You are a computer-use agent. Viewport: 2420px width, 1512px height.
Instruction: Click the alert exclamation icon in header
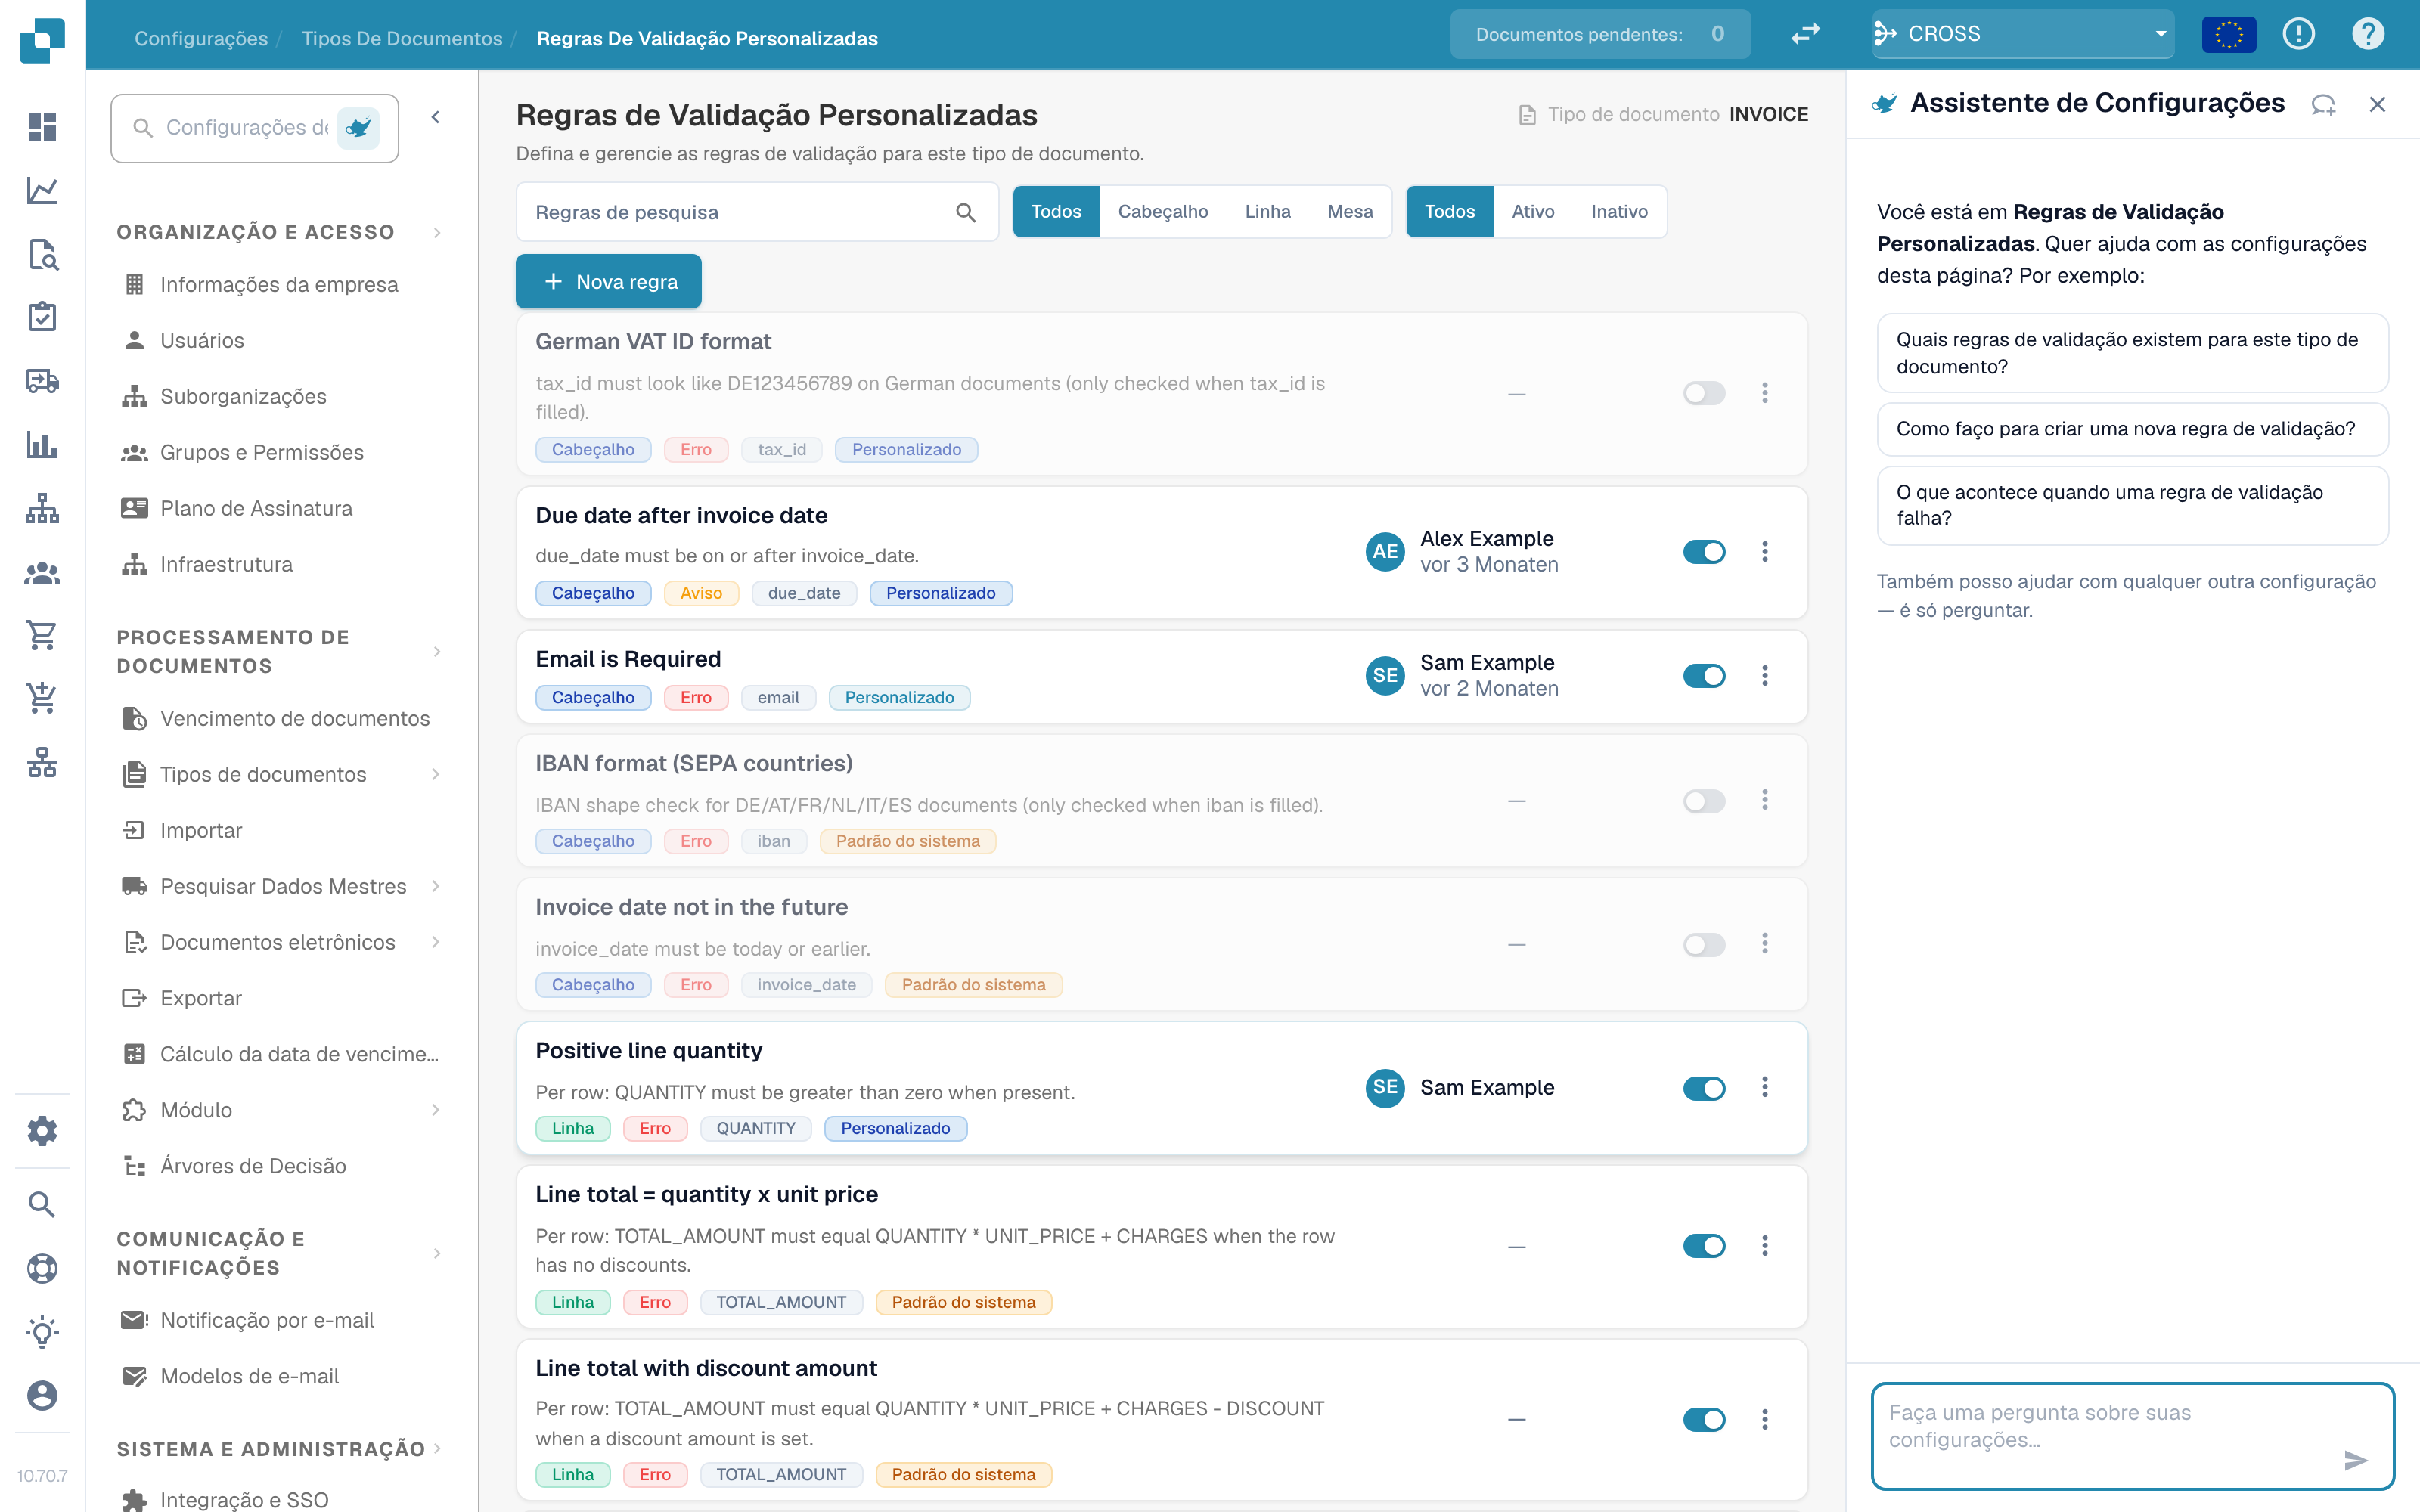[x=2299, y=34]
